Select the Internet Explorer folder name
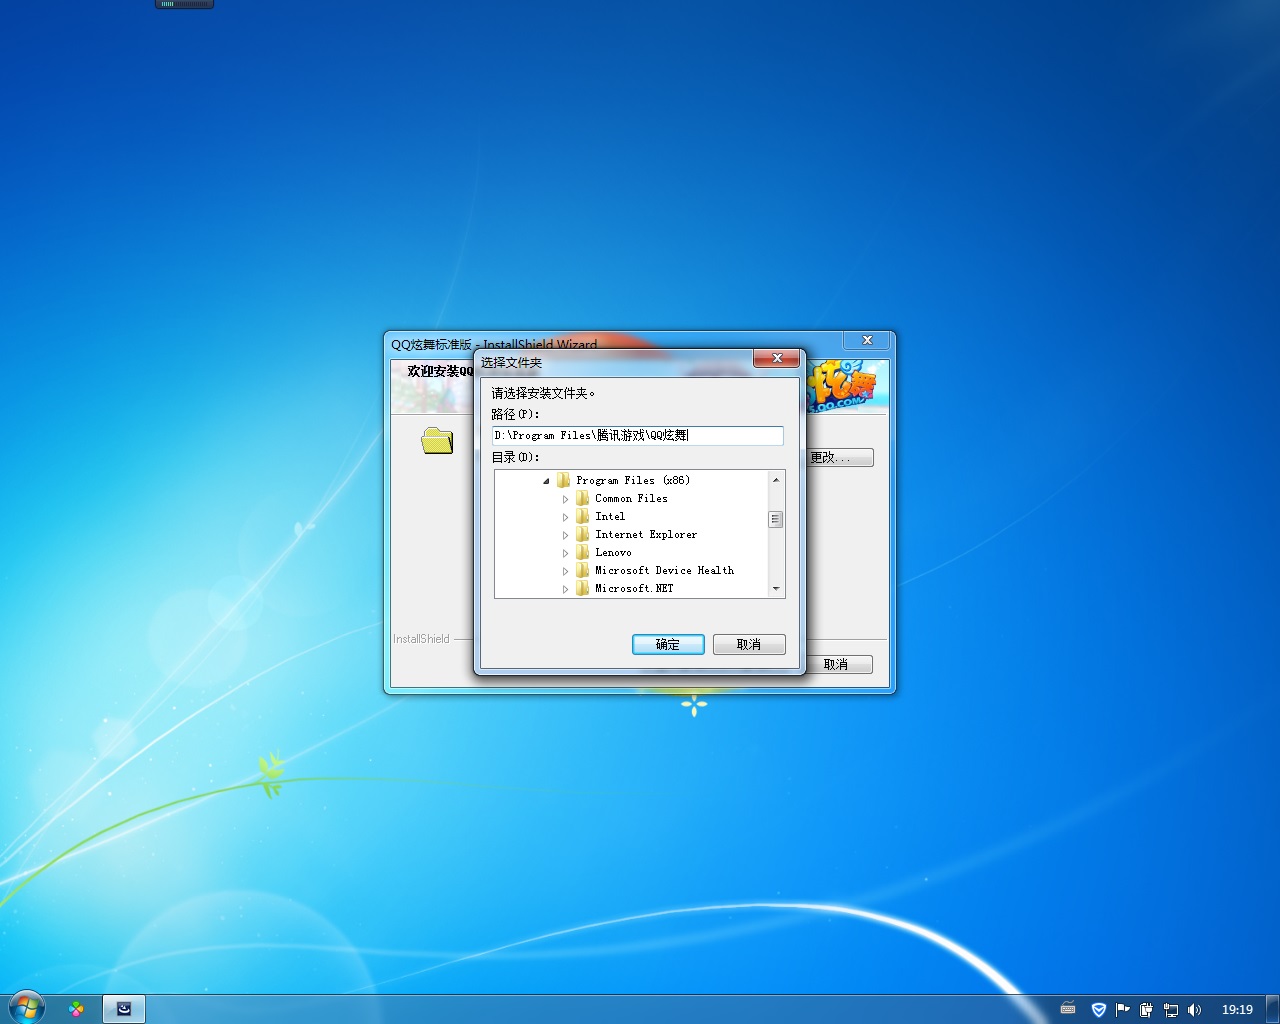Viewport: 1280px width, 1024px height. pyautogui.click(x=646, y=534)
